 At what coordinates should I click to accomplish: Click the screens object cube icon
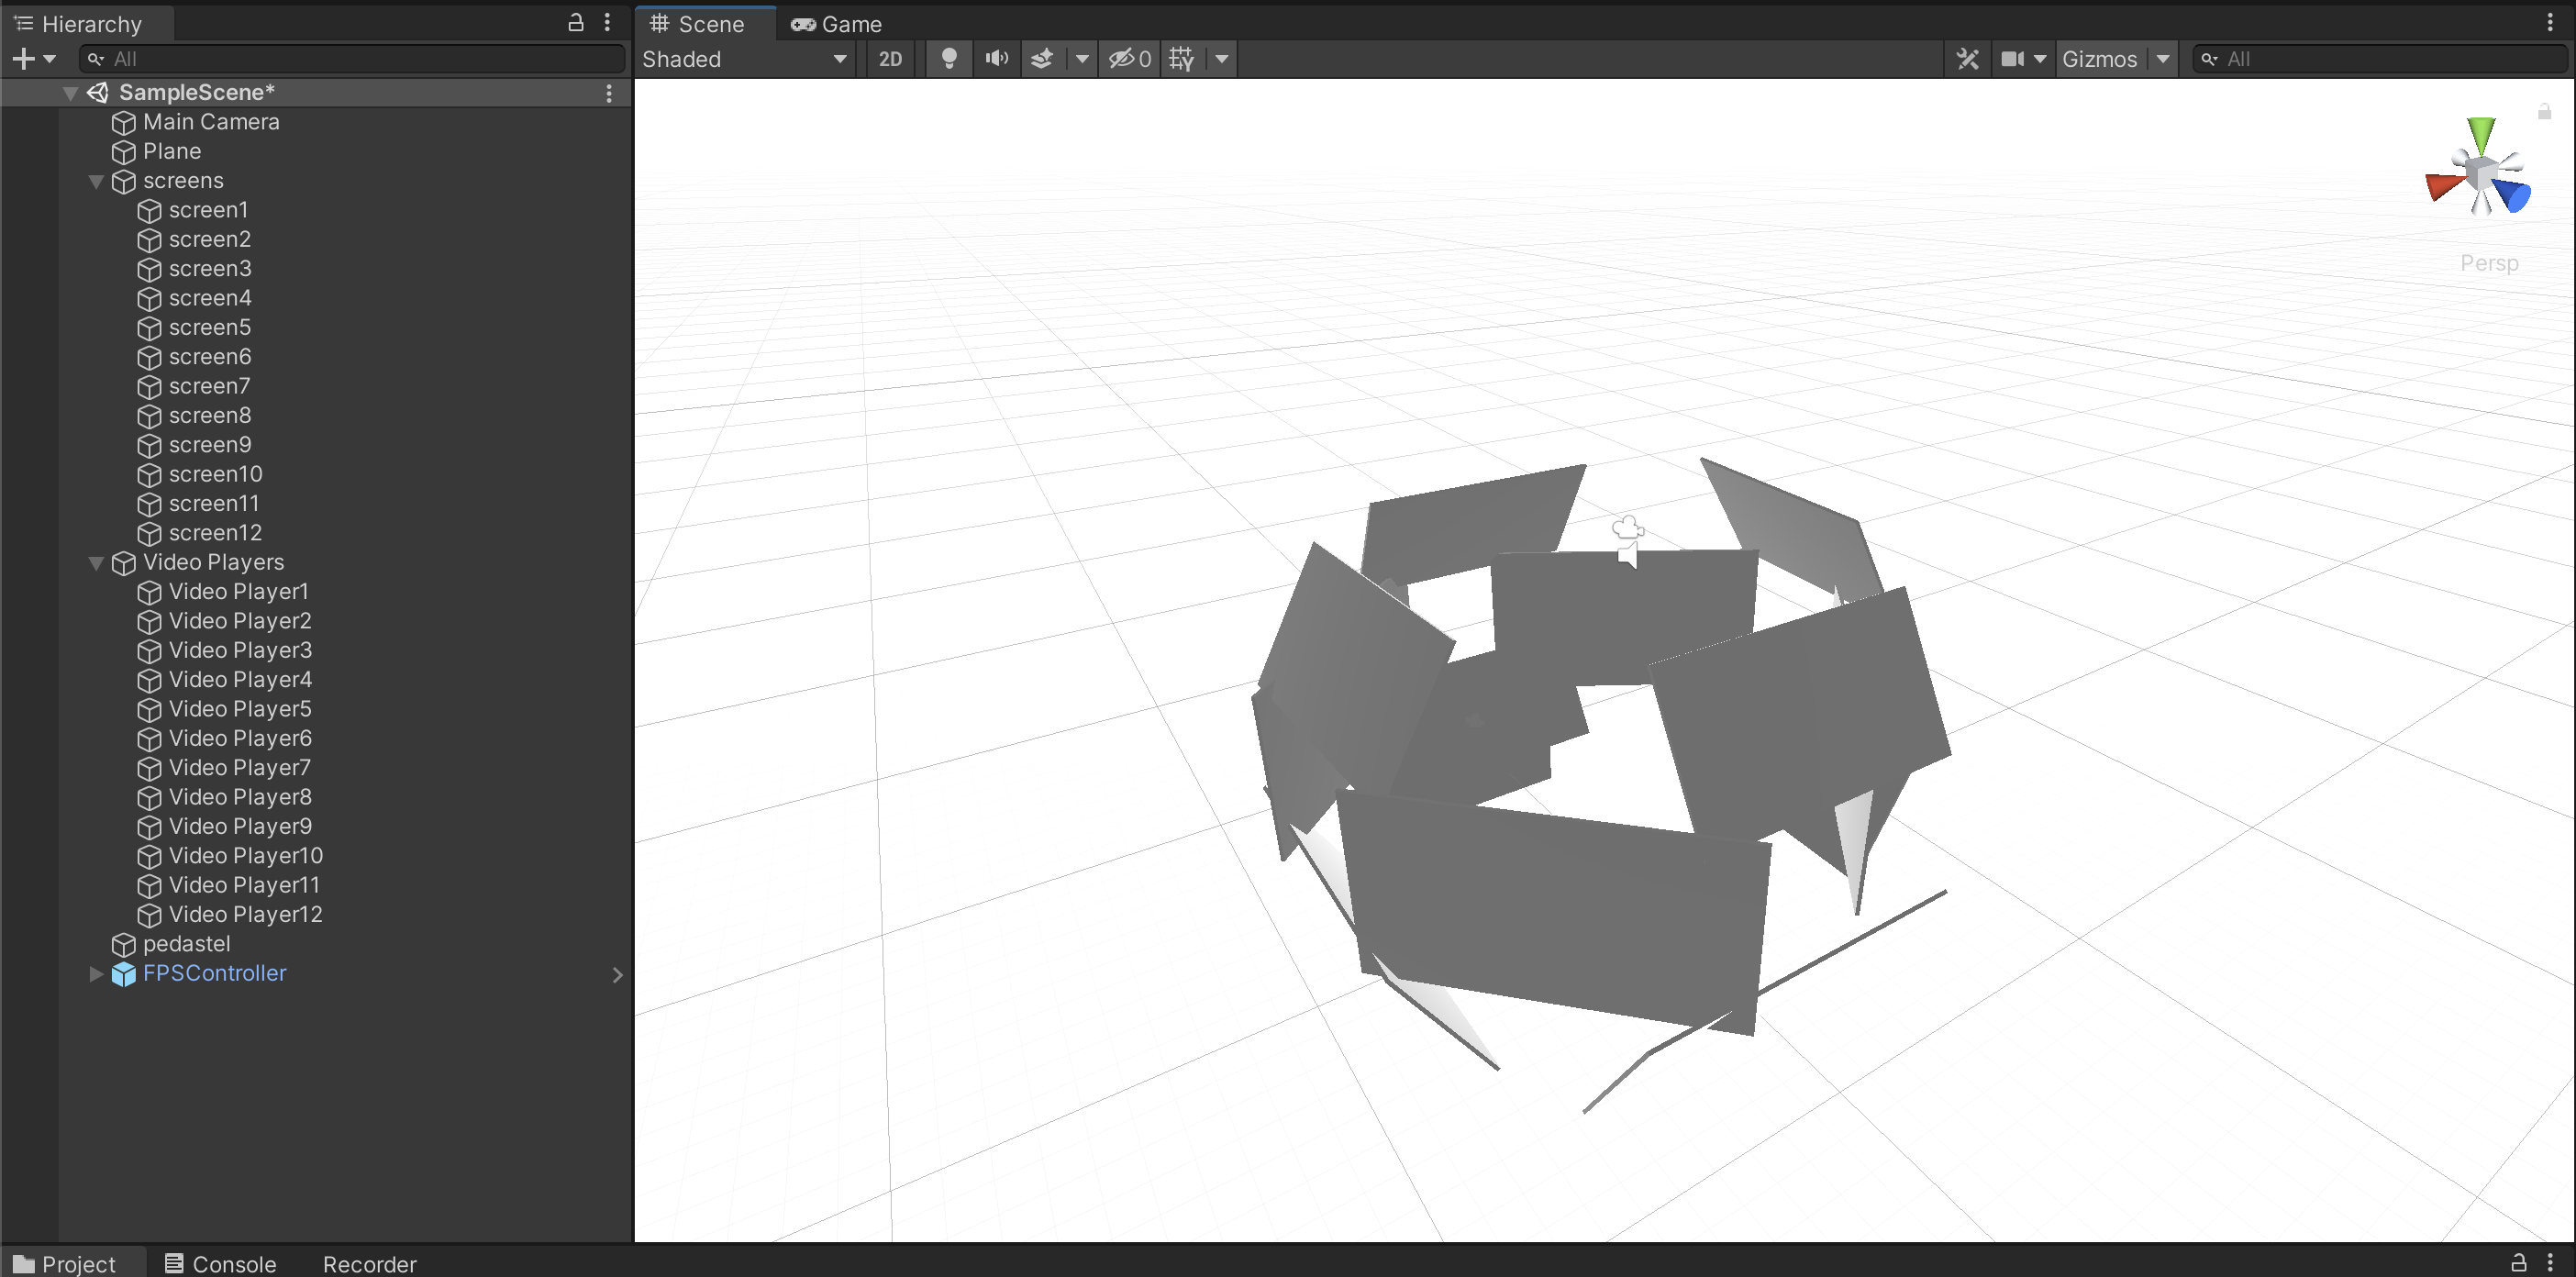click(x=124, y=181)
